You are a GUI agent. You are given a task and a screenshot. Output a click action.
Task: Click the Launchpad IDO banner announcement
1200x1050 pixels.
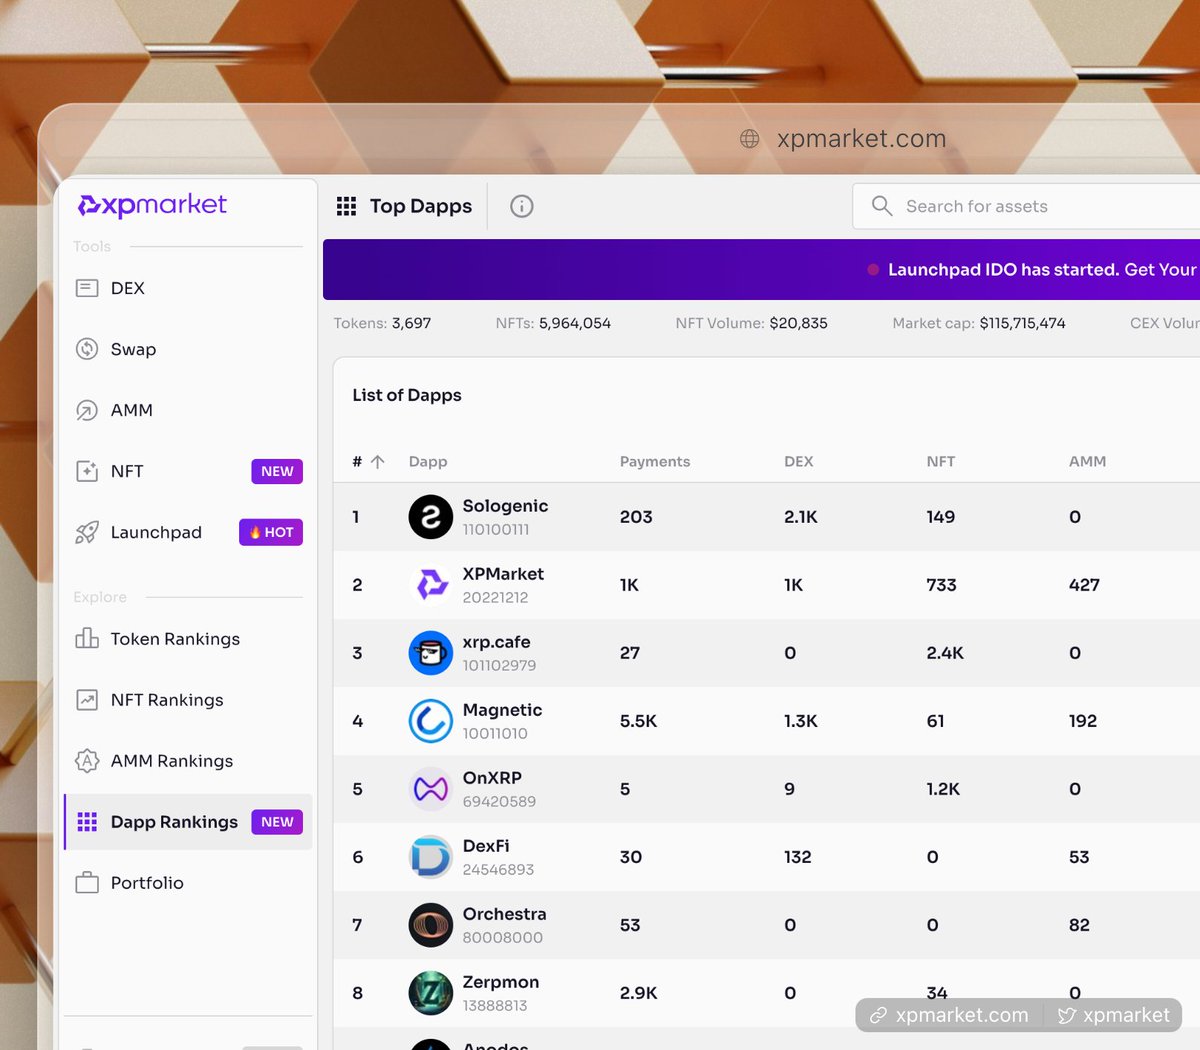(1000, 269)
